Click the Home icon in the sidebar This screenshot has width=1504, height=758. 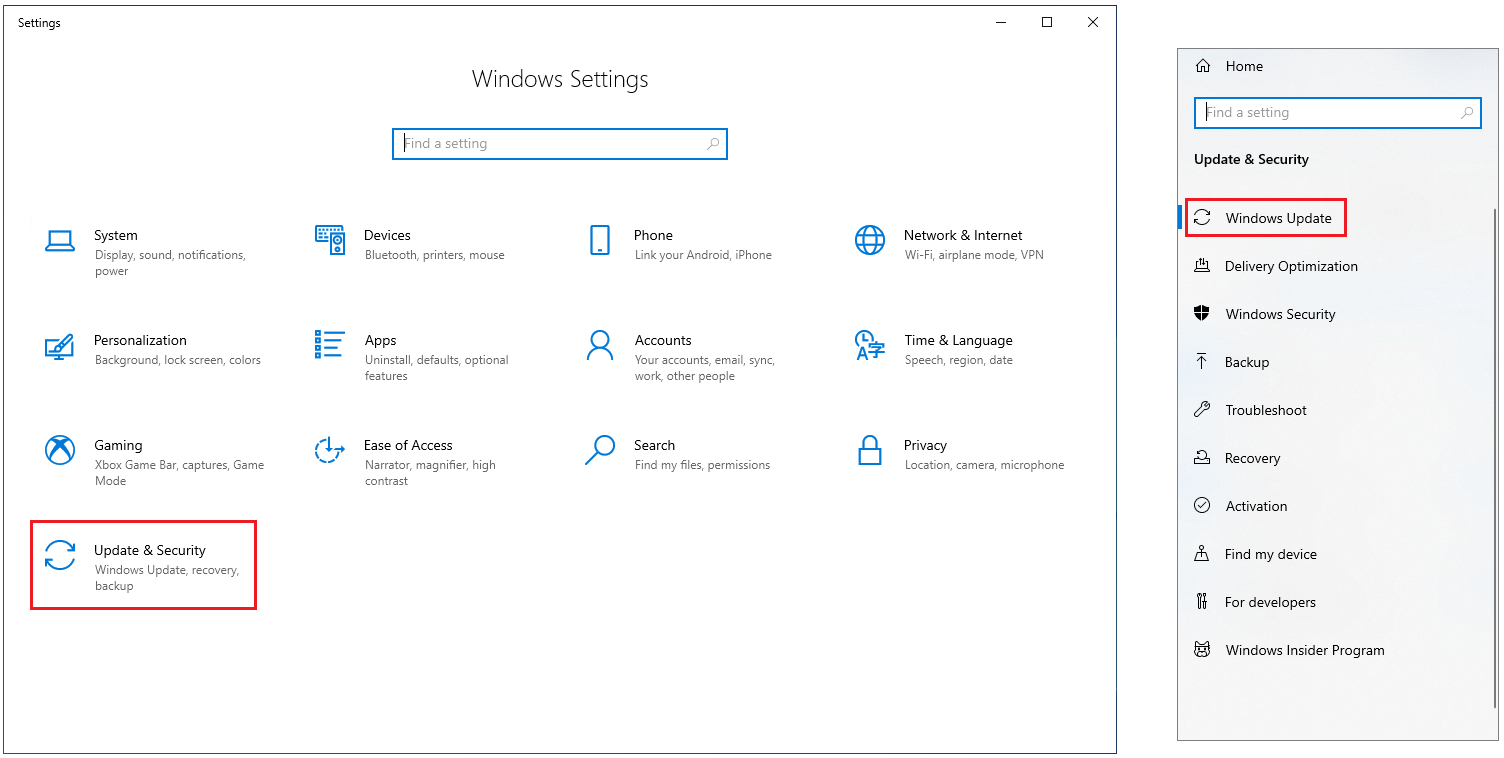(1202, 66)
